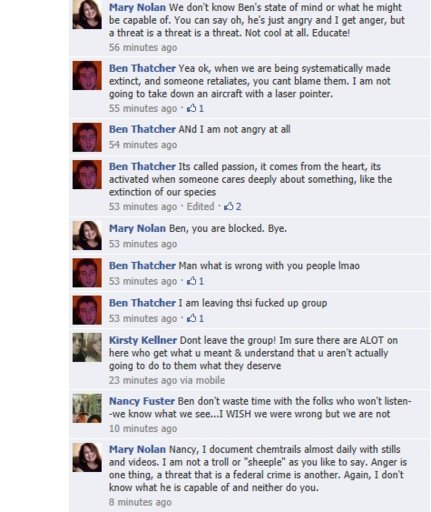431x512 pixels.
Task: Open Mary Nolan's name on the 'blocked. Bye.' comment
Action: point(137,228)
